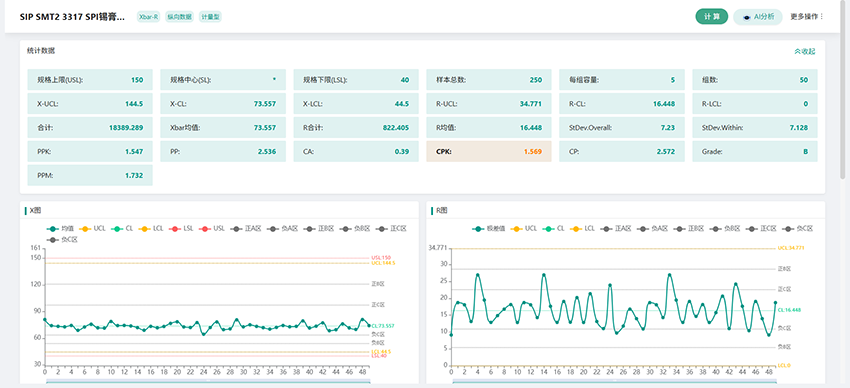Click the 样本总数 250 card
Image resolution: width=850 pixels, height=388 pixels.
pos(489,80)
